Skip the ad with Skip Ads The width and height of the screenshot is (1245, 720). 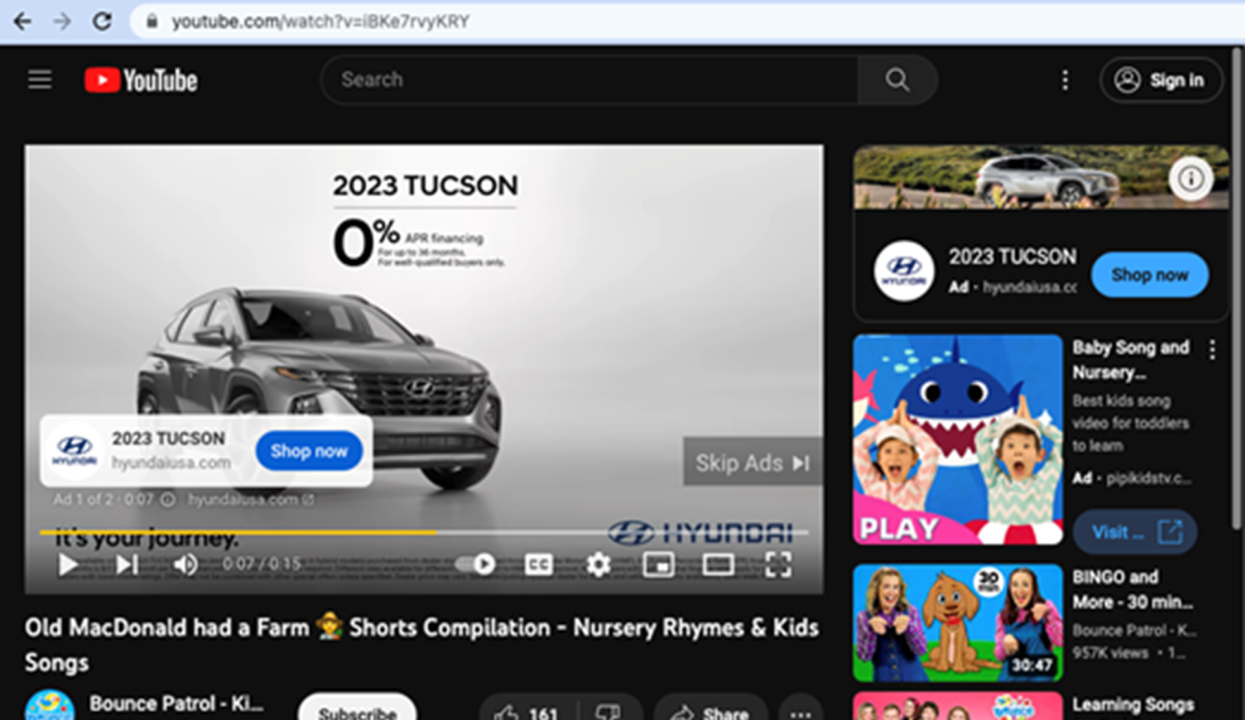(752, 462)
